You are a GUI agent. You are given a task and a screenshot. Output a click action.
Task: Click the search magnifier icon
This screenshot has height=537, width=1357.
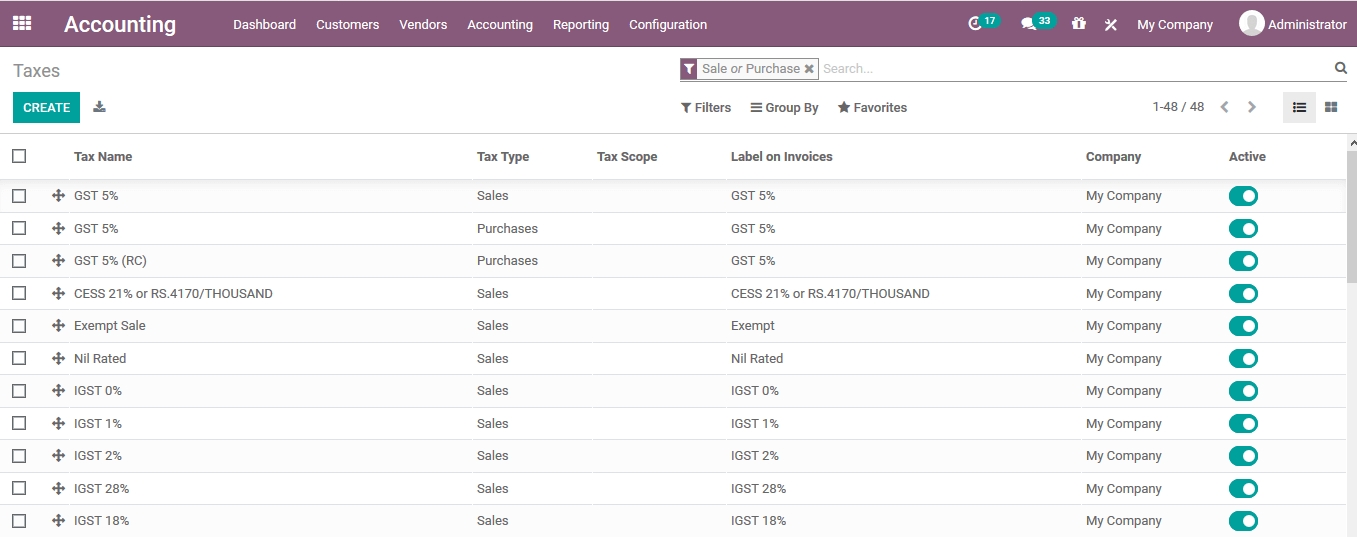click(1340, 68)
